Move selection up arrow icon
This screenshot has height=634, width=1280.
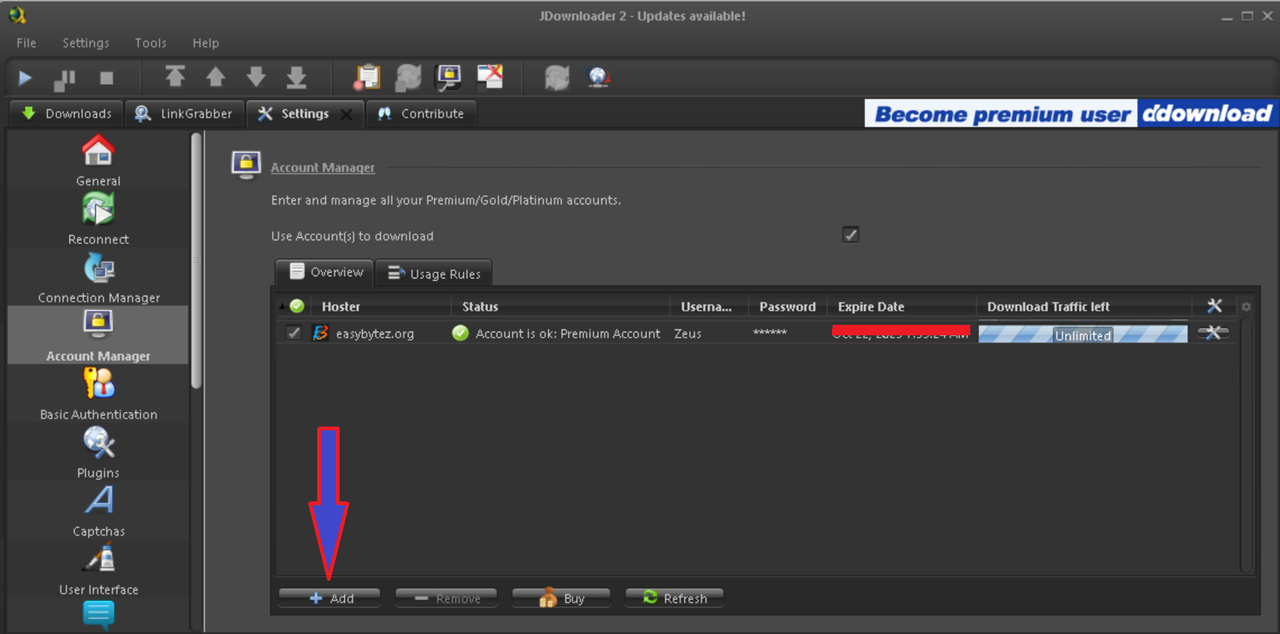pyautogui.click(x=215, y=77)
